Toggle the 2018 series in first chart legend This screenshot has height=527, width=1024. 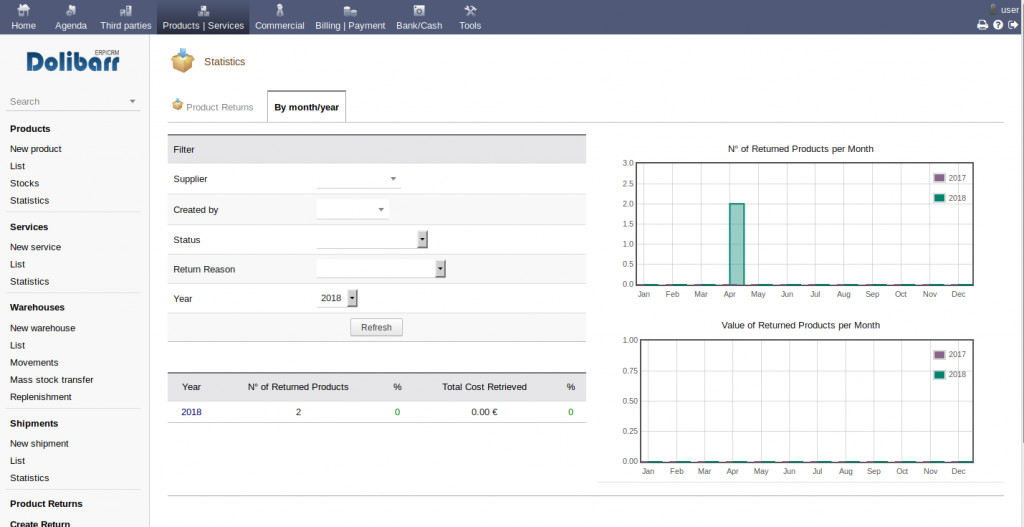pos(948,198)
